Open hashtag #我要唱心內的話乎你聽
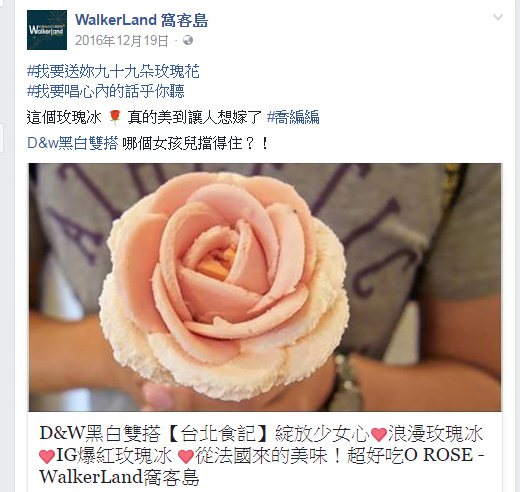This screenshot has width=520, height=492. click(106, 91)
